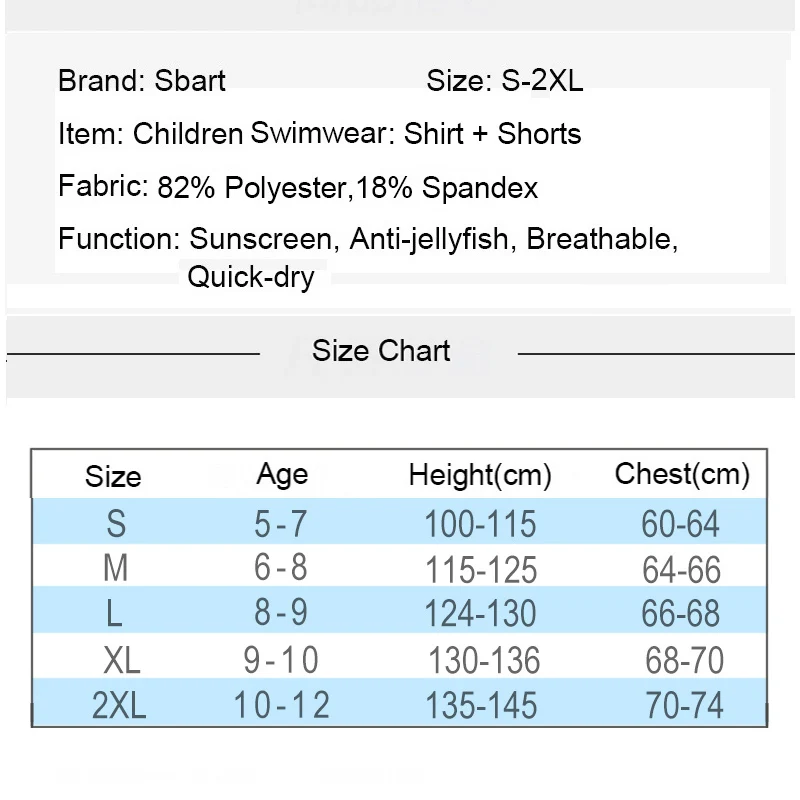Screen dimensions: 800x800
Task: Click the 9-10 age cell
Action: (x=281, y=660)
